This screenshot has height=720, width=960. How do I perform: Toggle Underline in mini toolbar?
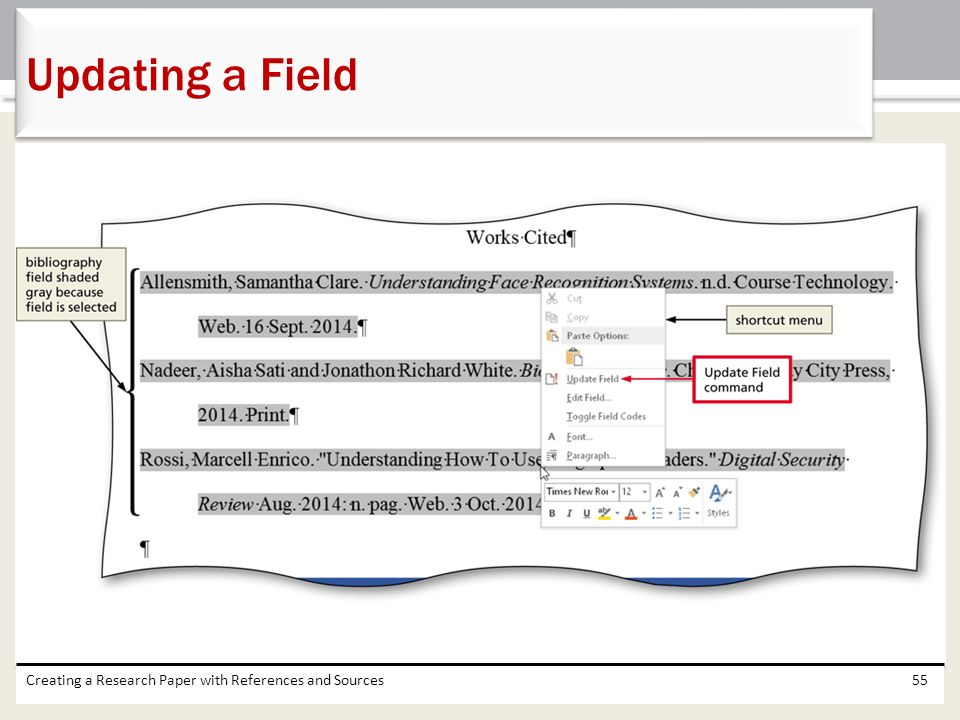587,513
